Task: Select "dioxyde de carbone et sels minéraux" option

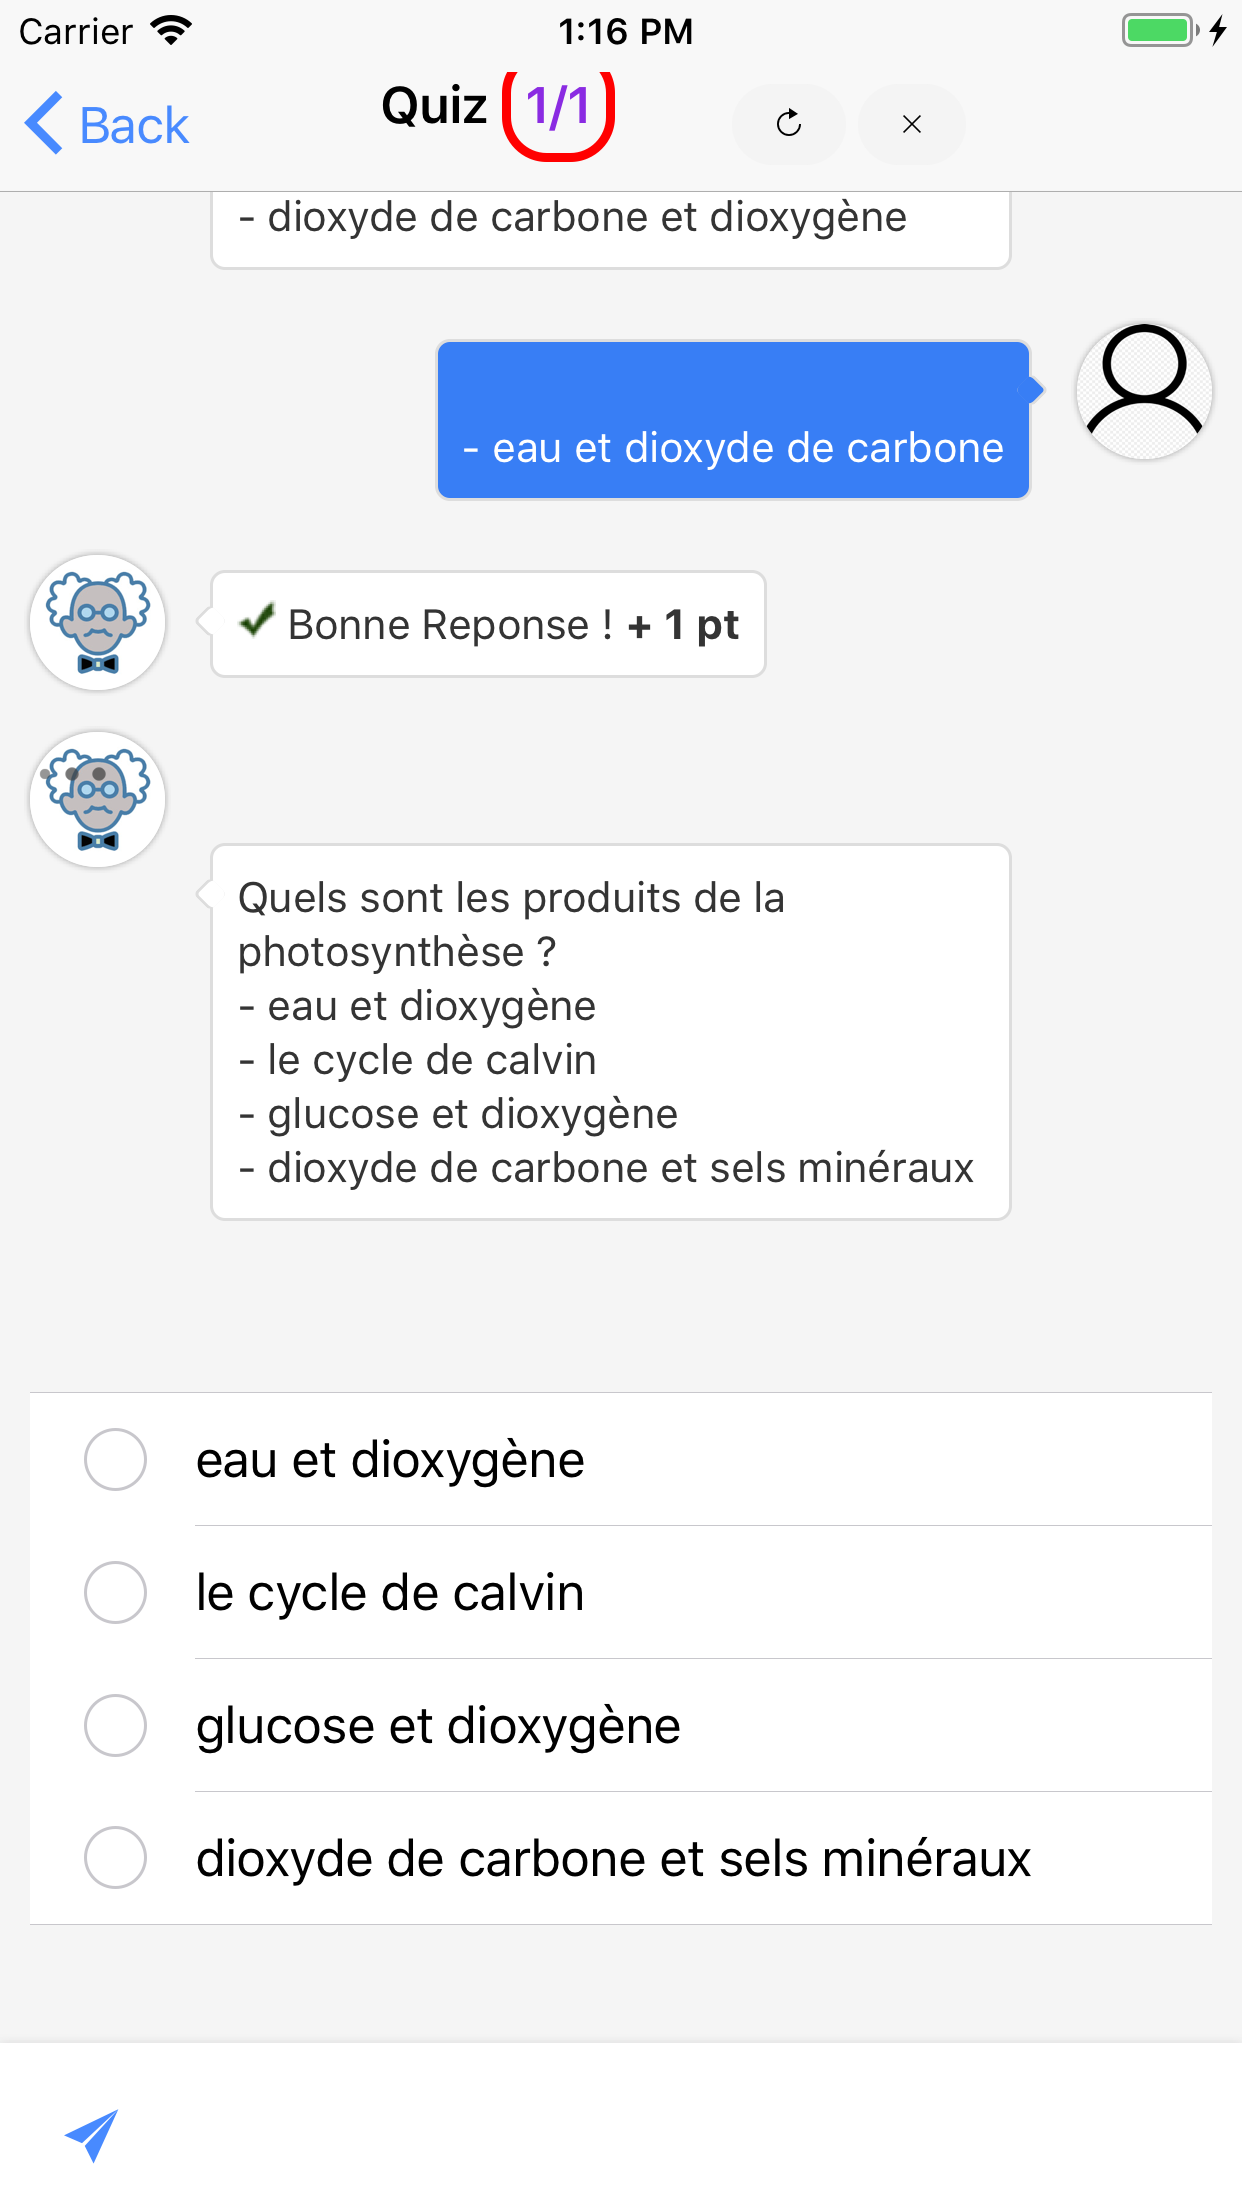Action: pyautogui.click(x=116, y=1858)
